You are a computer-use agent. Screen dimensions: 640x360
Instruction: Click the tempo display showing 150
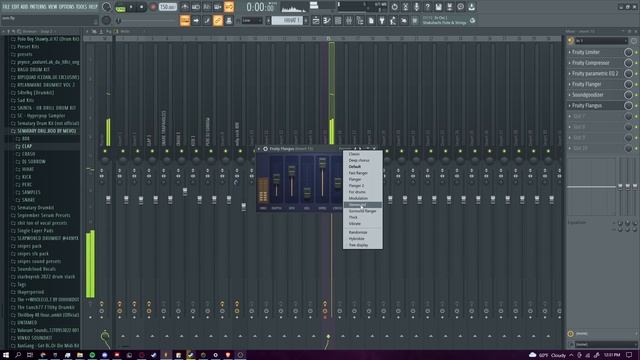(168, 7)
